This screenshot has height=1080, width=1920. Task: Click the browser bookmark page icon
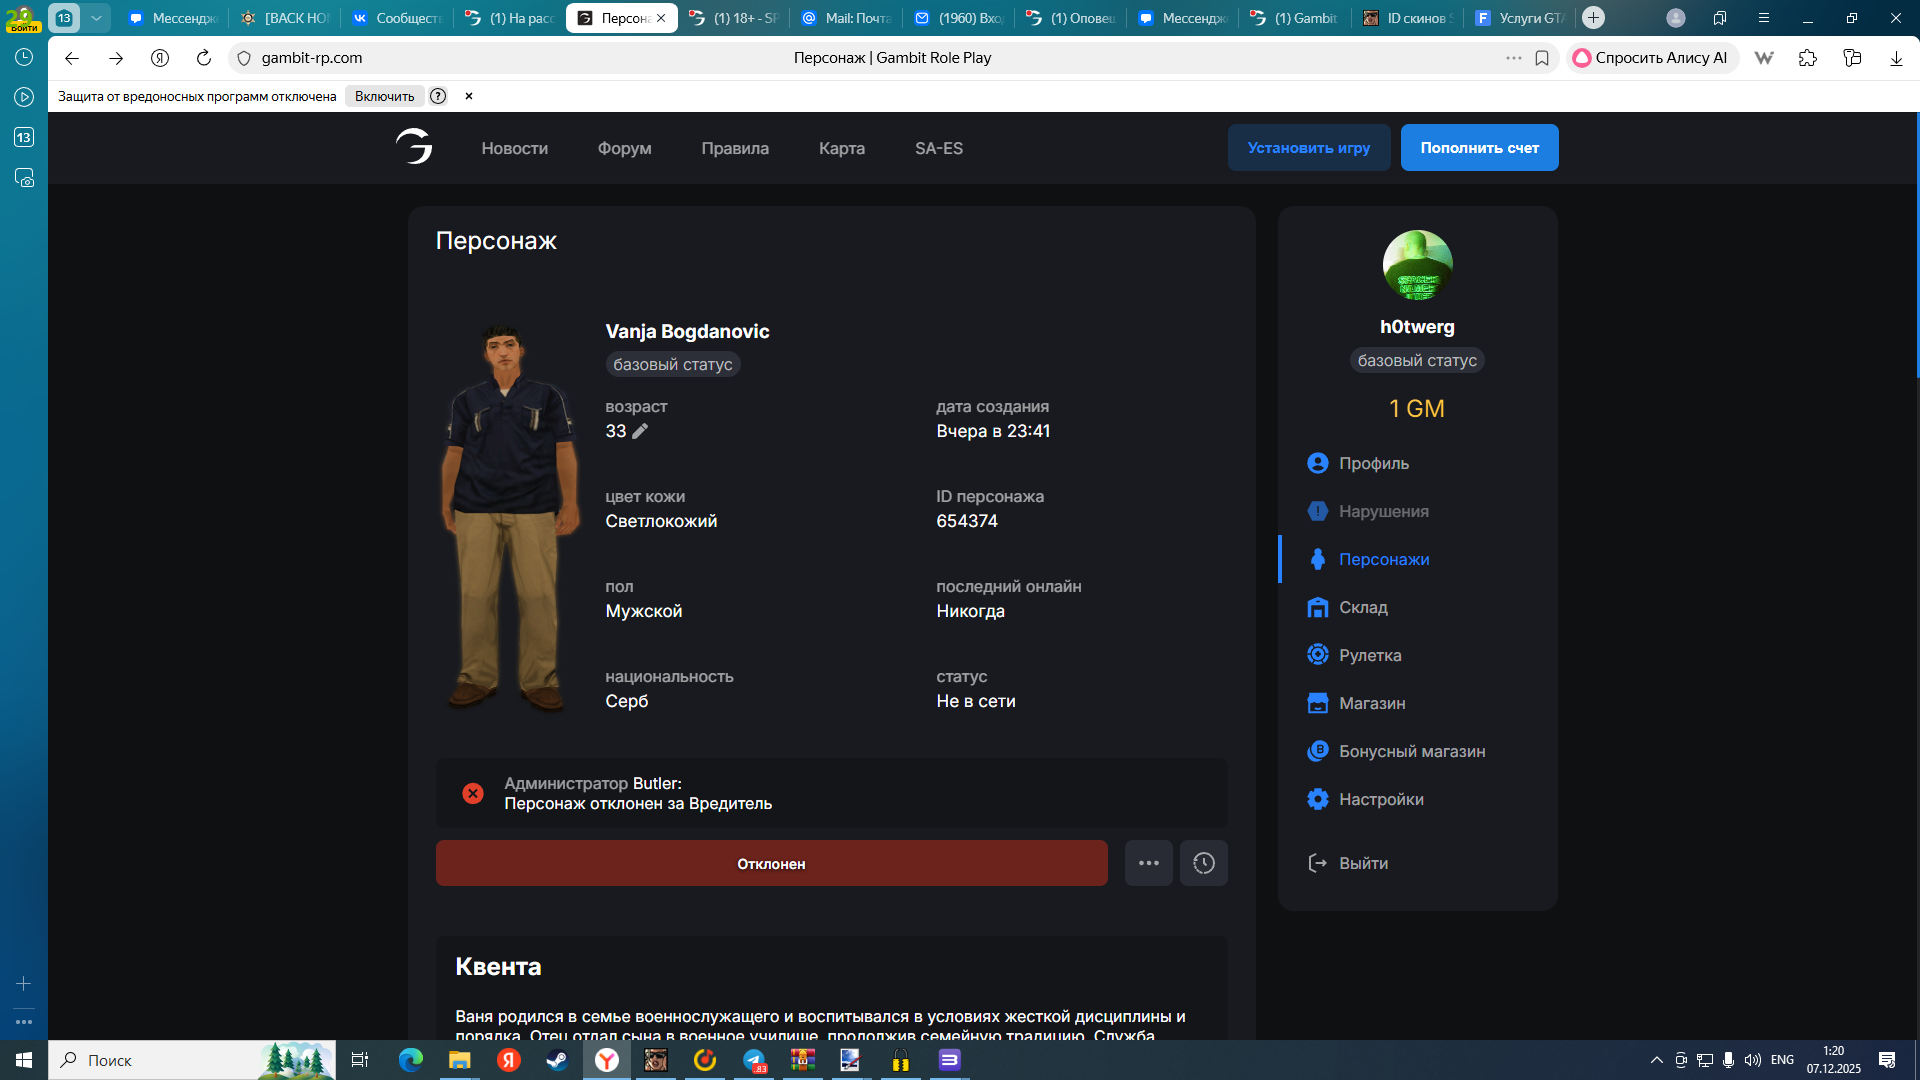point(1542,58)
